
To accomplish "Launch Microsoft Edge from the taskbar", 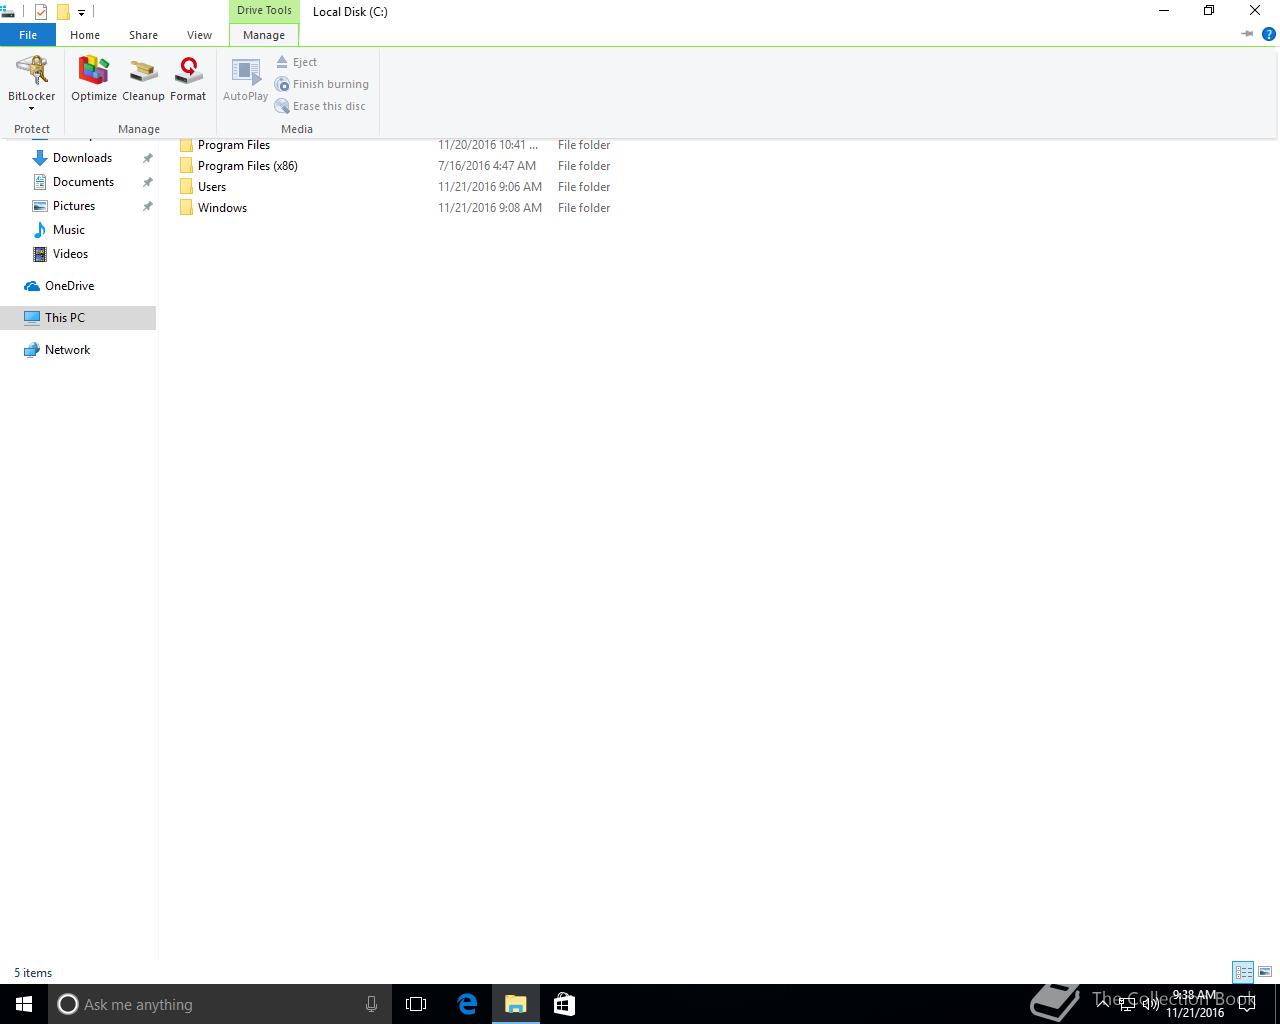I will coord(467,1004).
